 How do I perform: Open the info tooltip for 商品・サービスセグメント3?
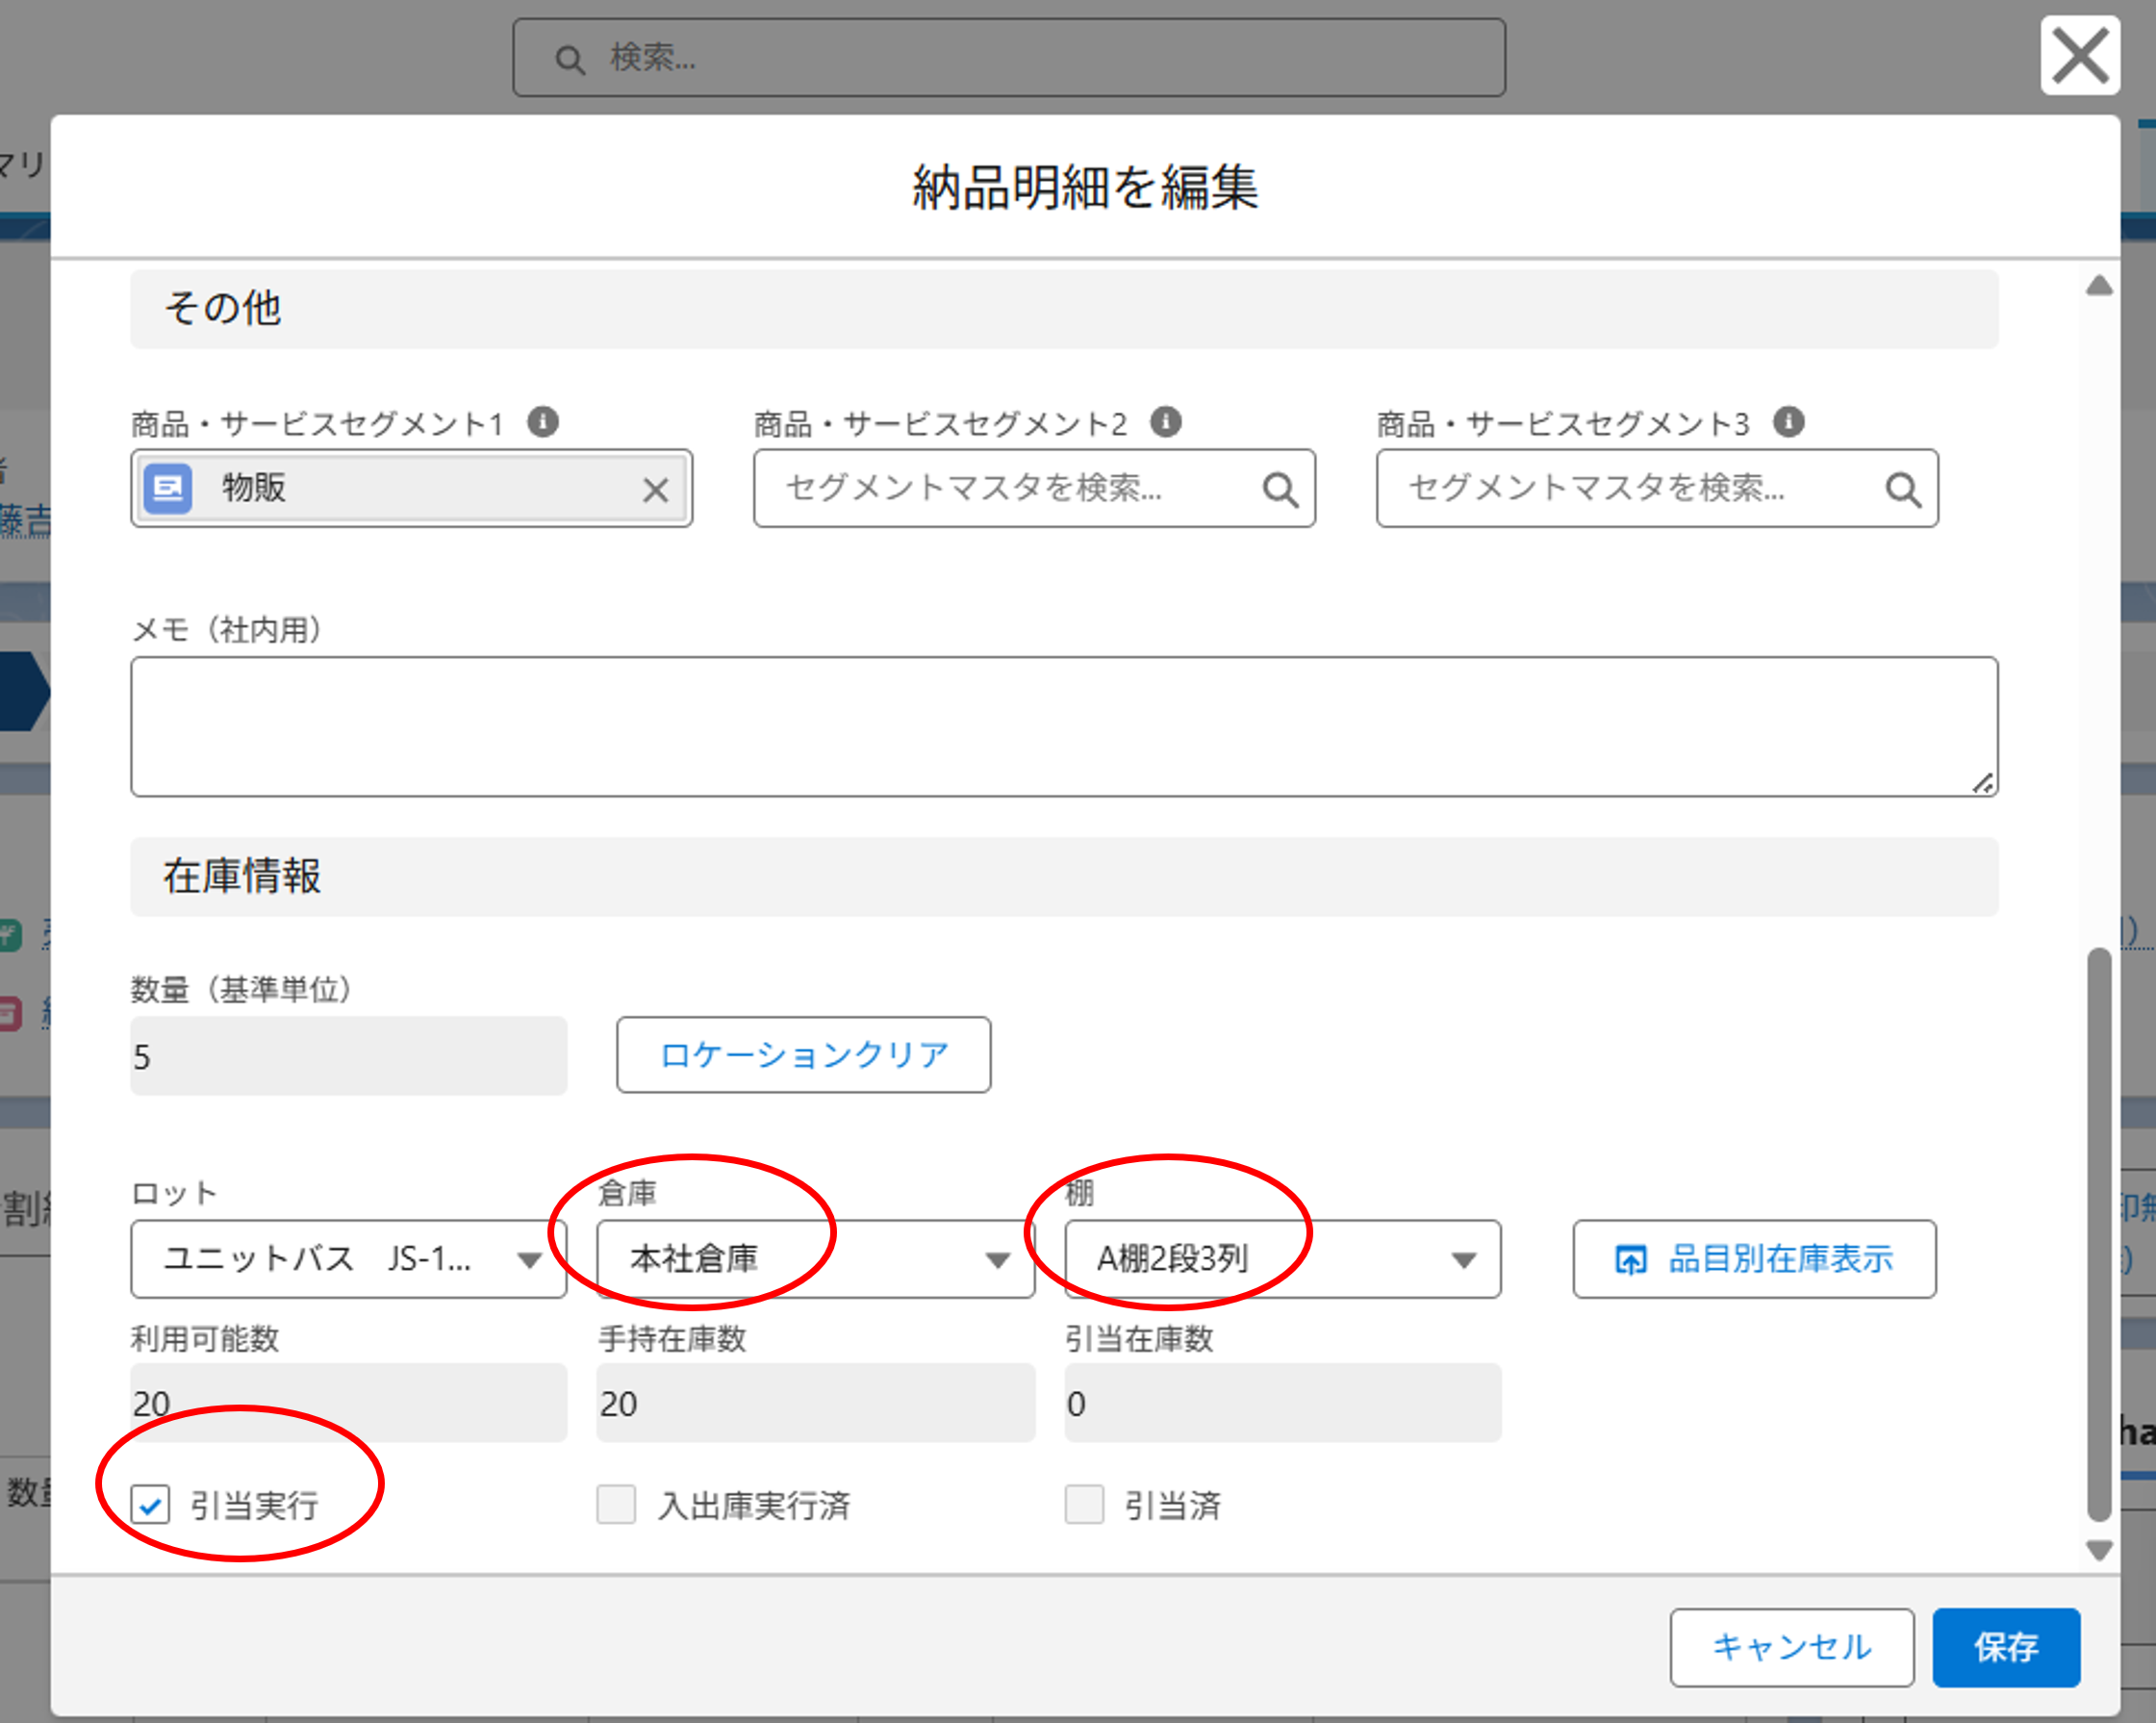pyautogui.click(x=1789, y=422)
